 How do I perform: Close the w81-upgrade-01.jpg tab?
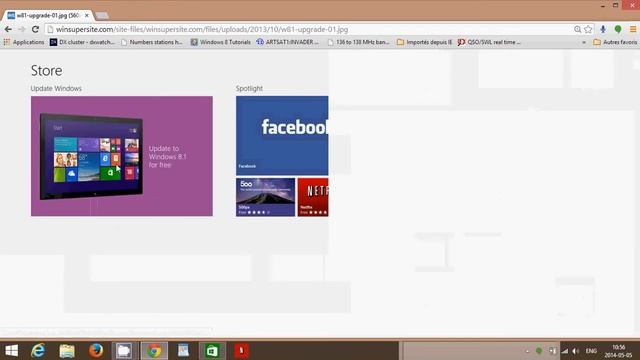[87, 16]
